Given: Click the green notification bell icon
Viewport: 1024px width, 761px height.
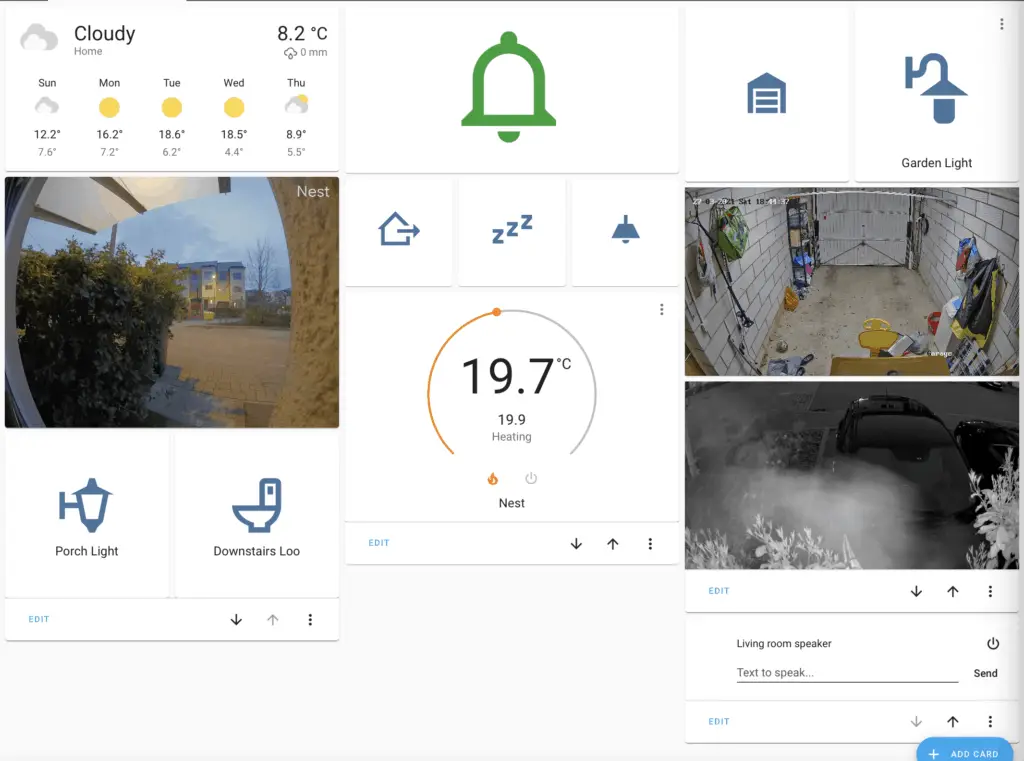Looking at the screenshot, I should point(510,86).
